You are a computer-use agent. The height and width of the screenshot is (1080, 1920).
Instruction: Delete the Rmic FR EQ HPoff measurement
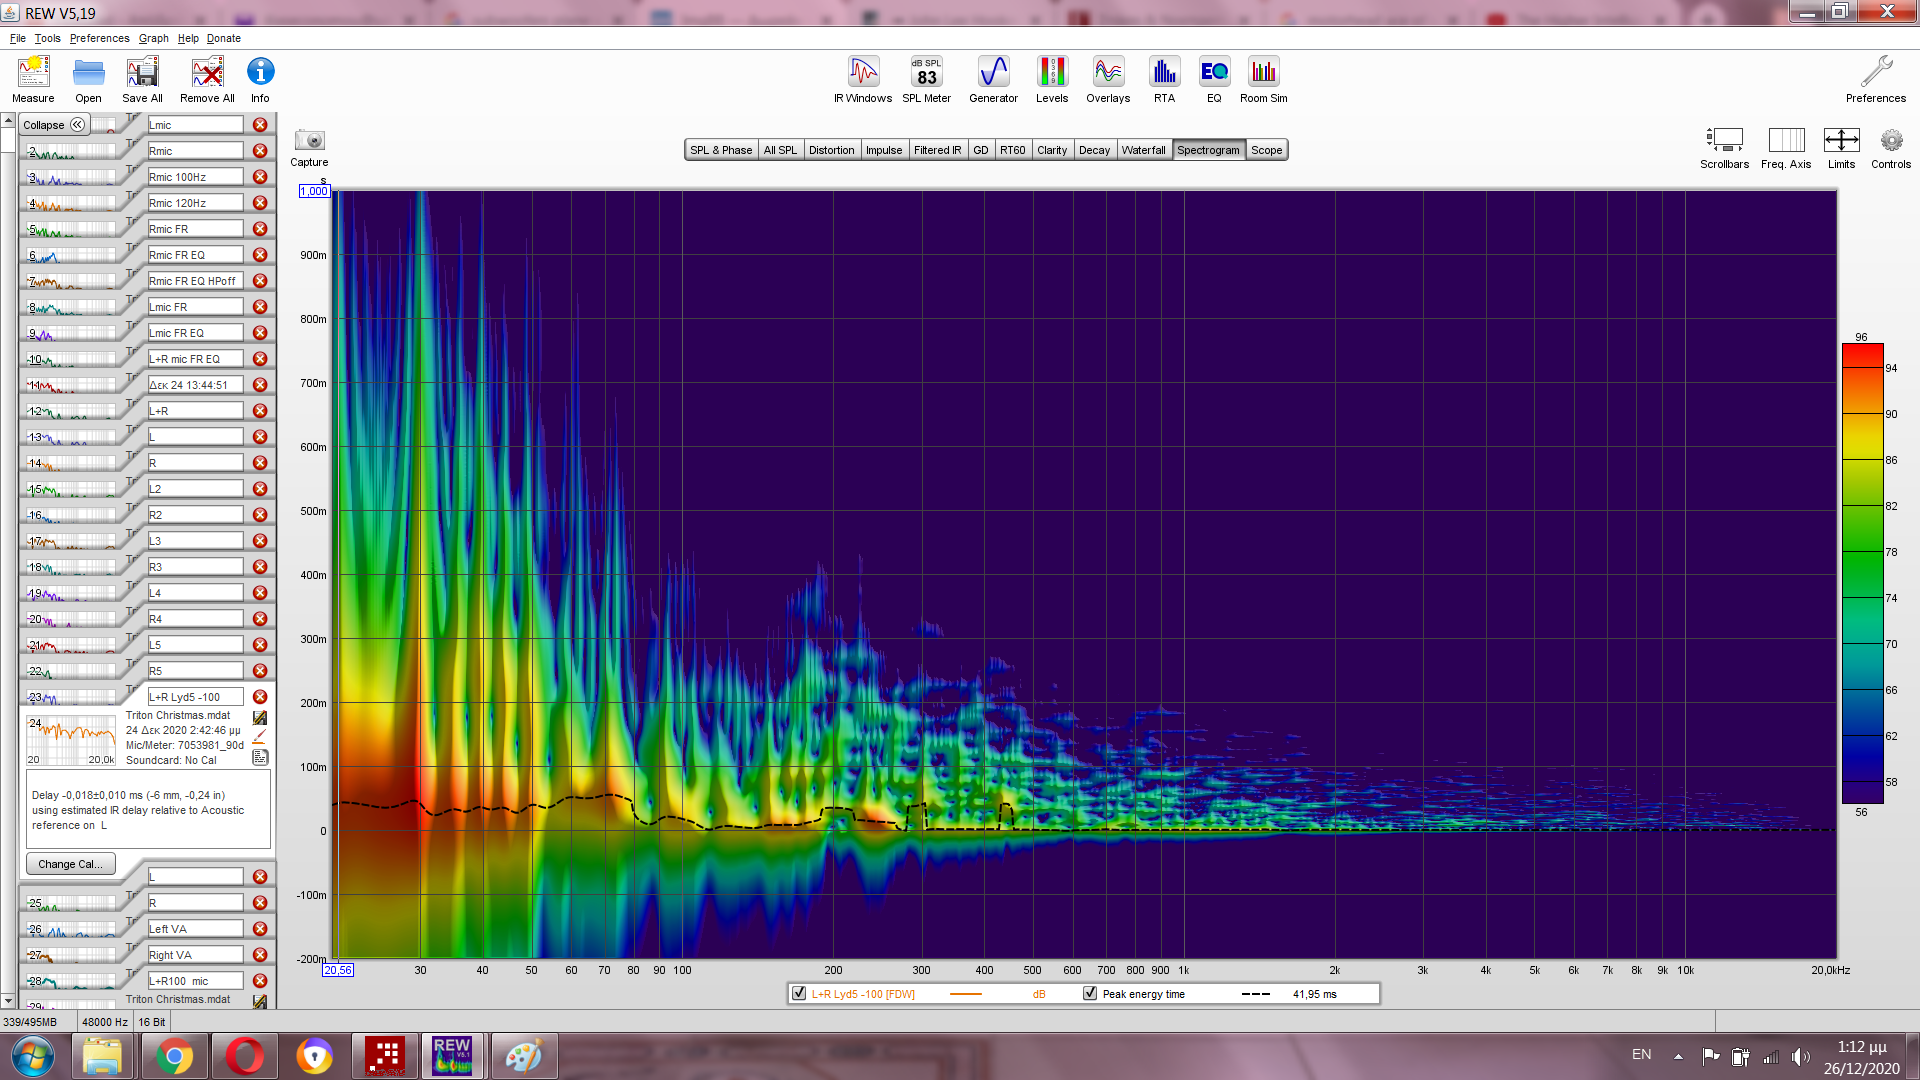point(260,281)
